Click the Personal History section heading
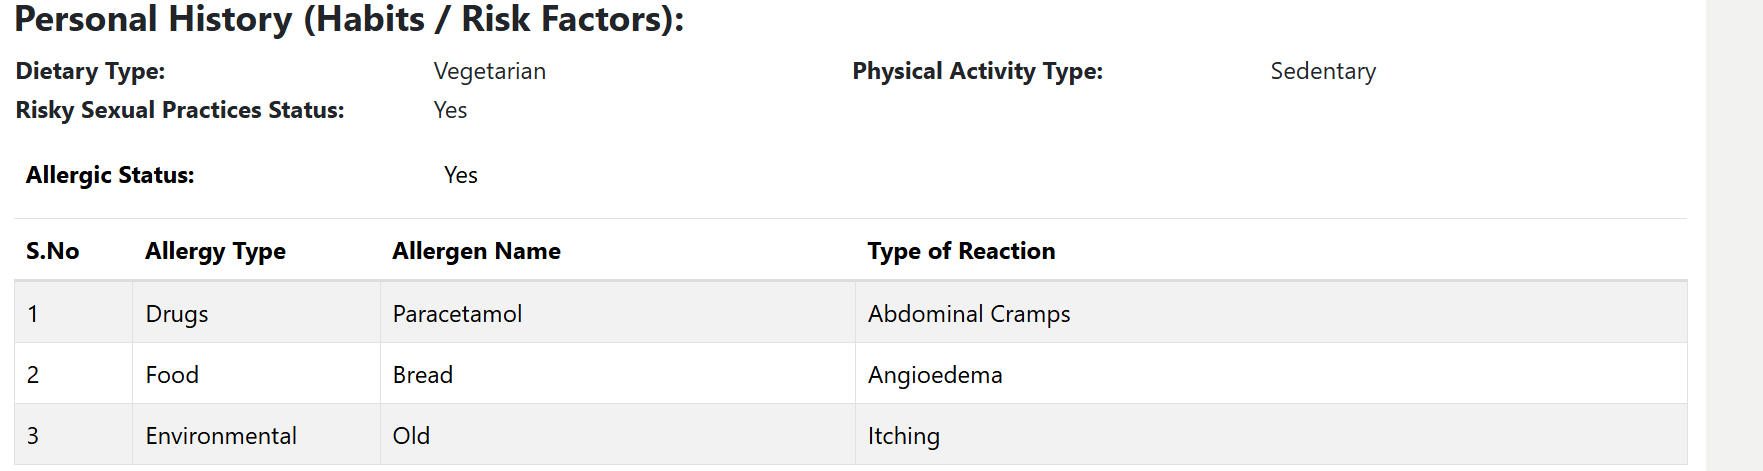The width and height of the screenshot is (1763, 471). (x=349, y=20)
